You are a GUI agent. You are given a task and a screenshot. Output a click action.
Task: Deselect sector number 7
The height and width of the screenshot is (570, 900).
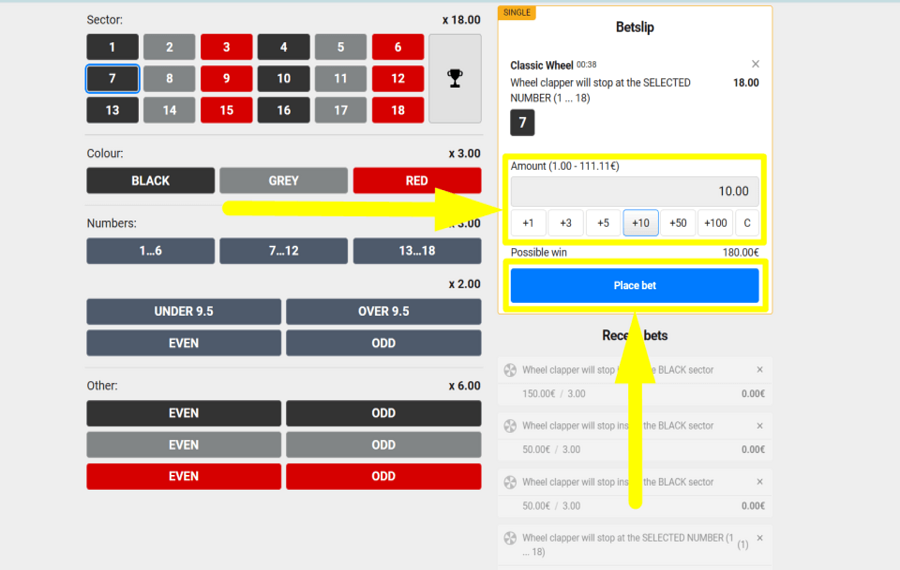112,78
